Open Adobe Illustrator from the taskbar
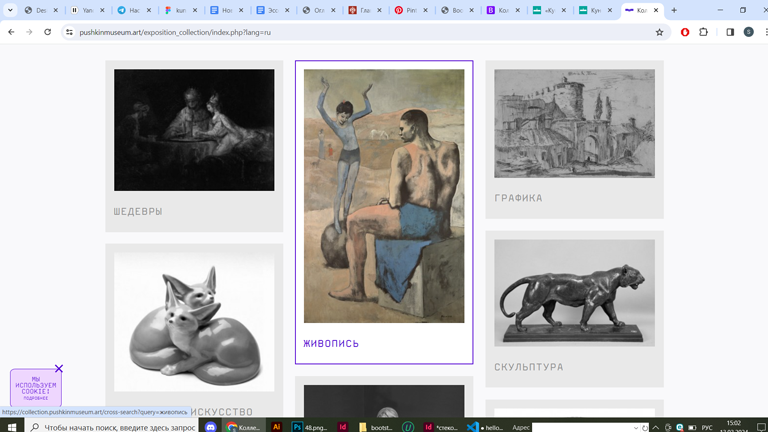768x432 pixels. (x=276, y=427)
